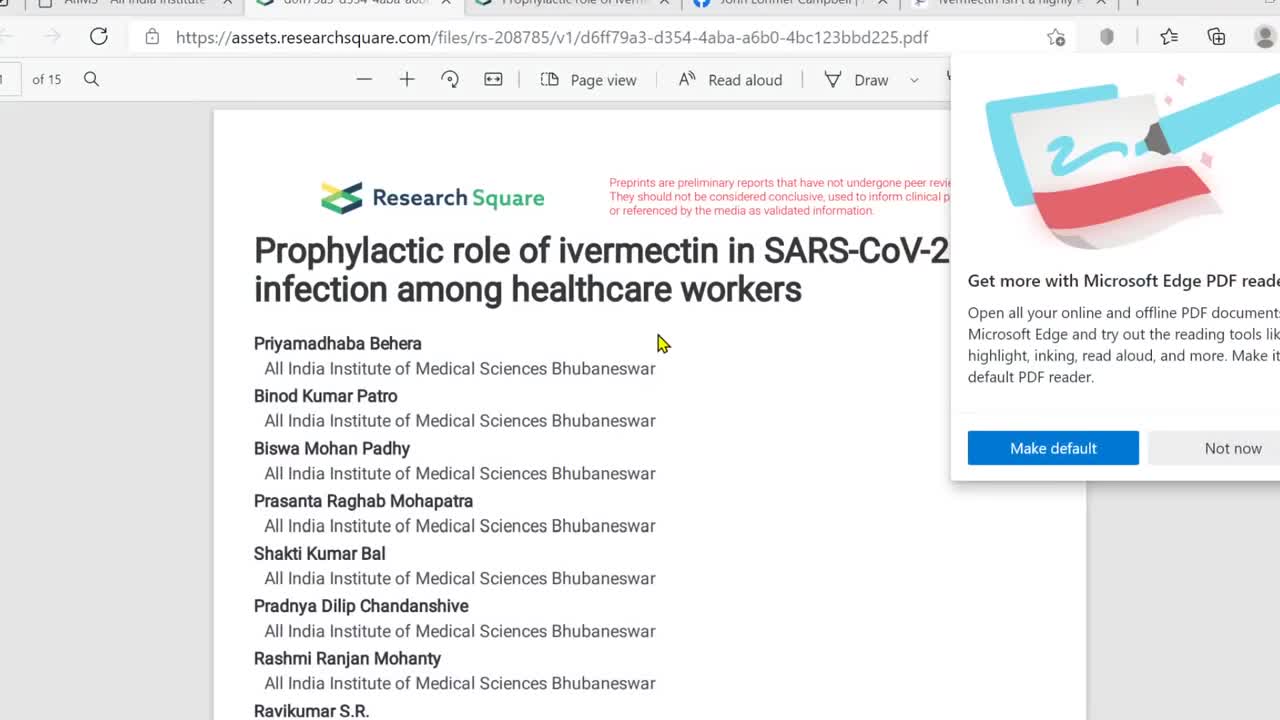Expand the Draw options dropdown arrow
Image resolution: width=1280 pixels, height=720 pixels.
[914, 80]
